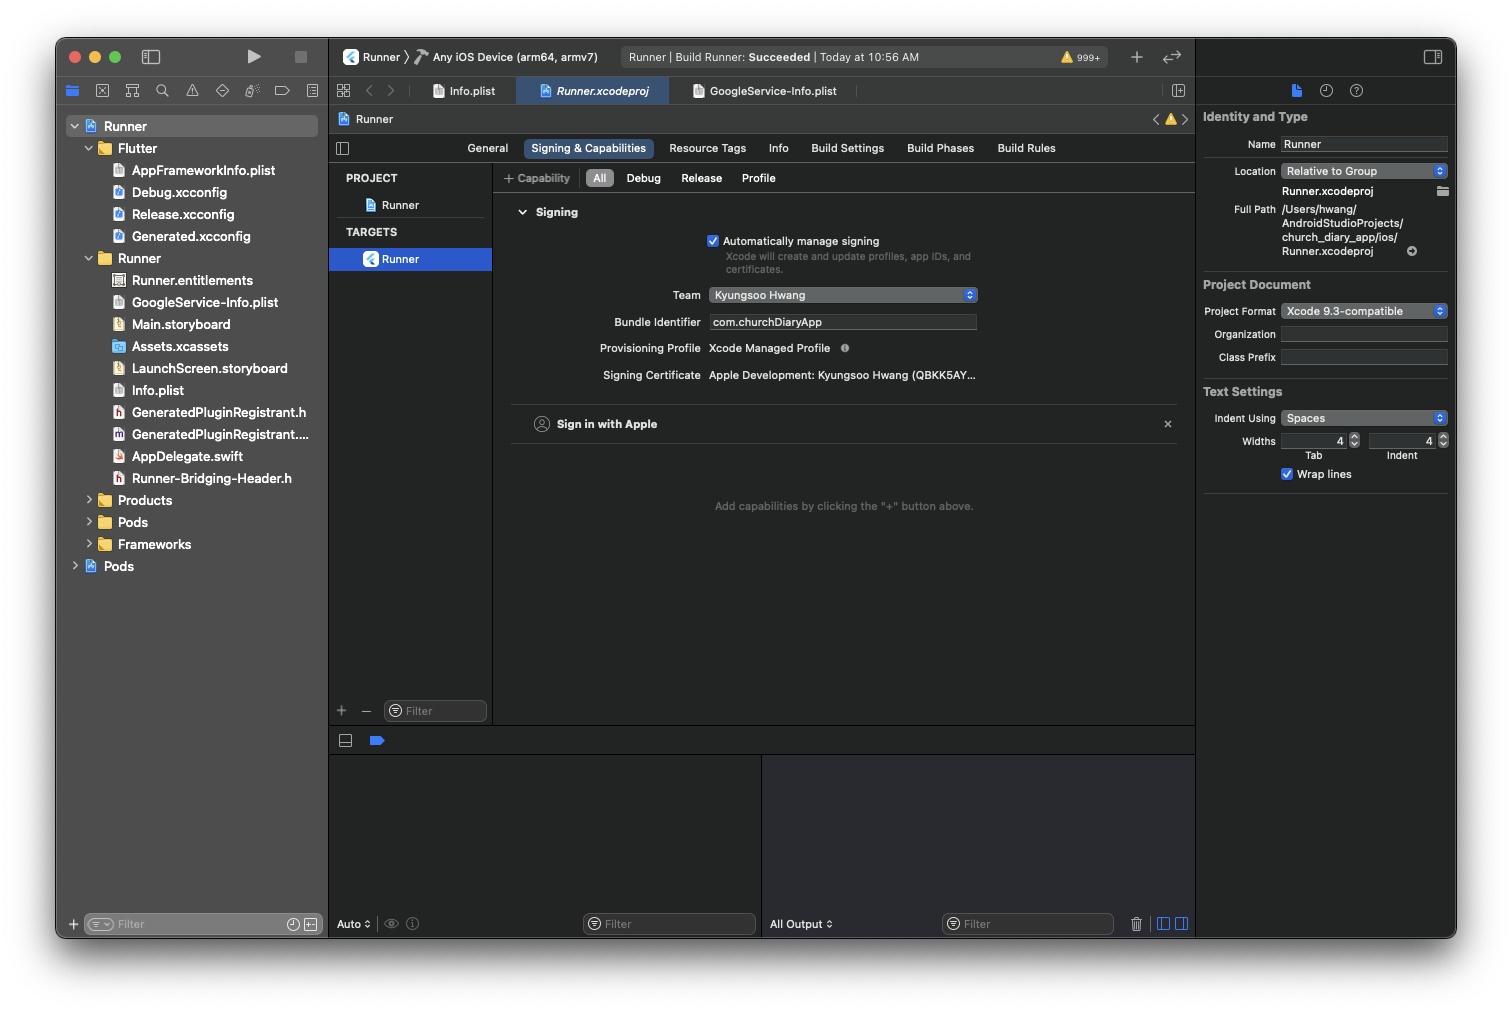Toggle the navigator sidebar

pos(151,57)
